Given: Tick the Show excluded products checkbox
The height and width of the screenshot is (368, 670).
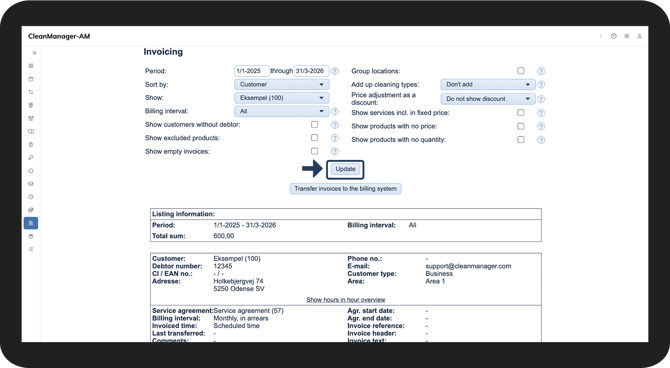Looking at the screenshot, I should tap(314, 138).
